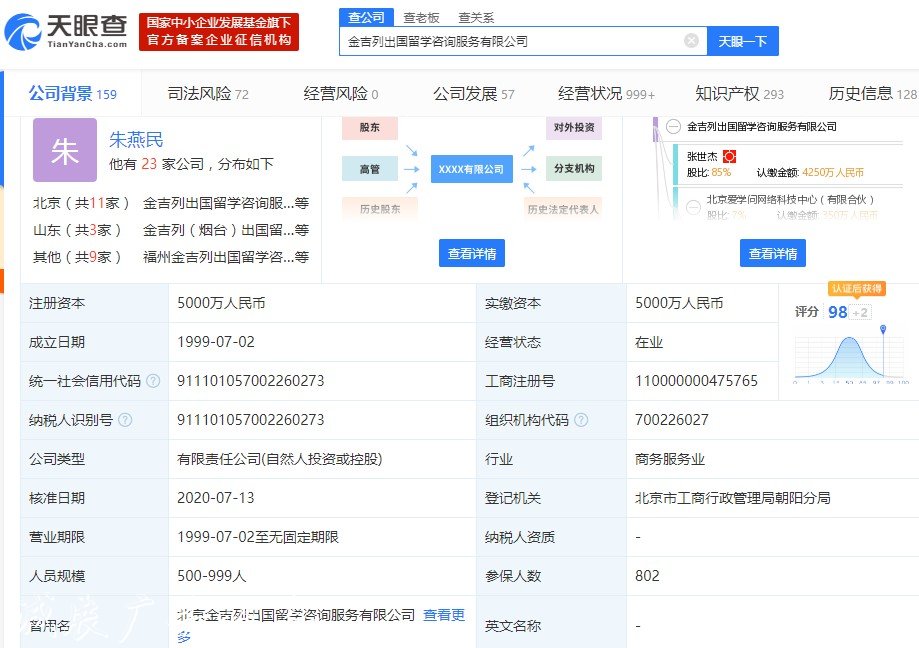Select the XXXX有限公司 node in relationship graph
919x648 pixels.
coord(471,168)
